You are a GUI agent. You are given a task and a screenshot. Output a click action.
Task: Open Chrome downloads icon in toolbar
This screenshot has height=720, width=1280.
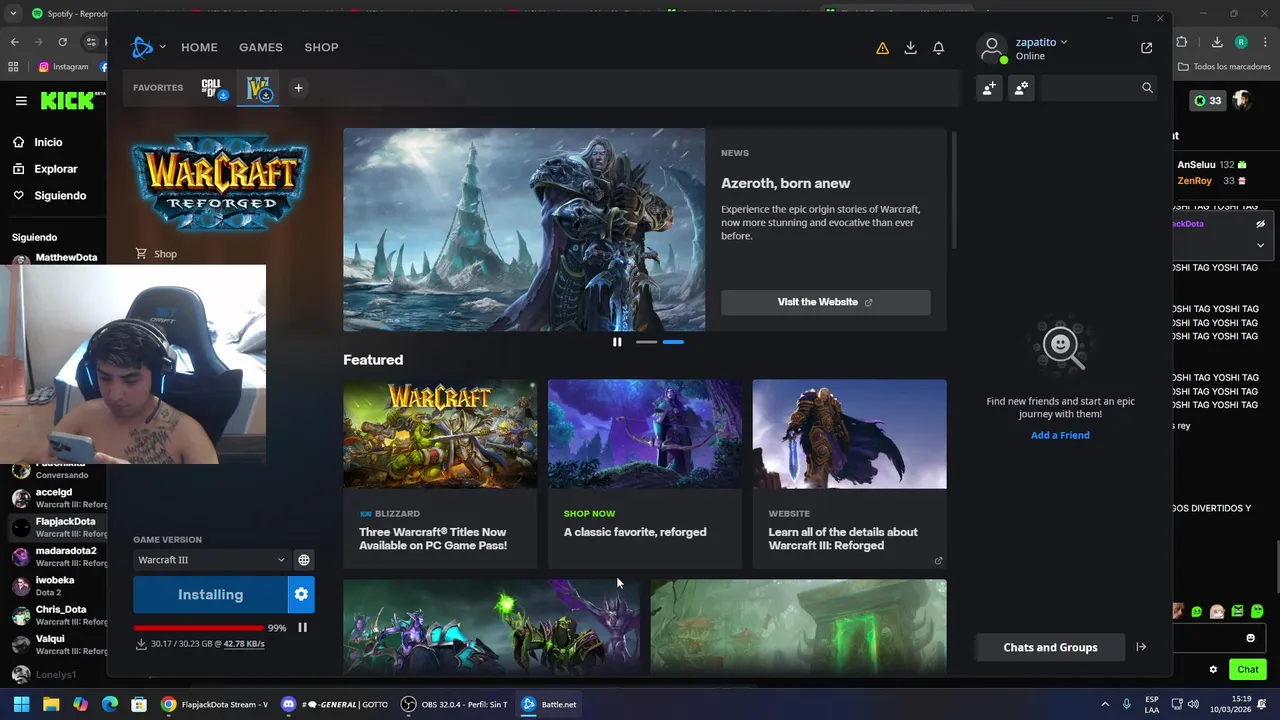[1217, 42]
